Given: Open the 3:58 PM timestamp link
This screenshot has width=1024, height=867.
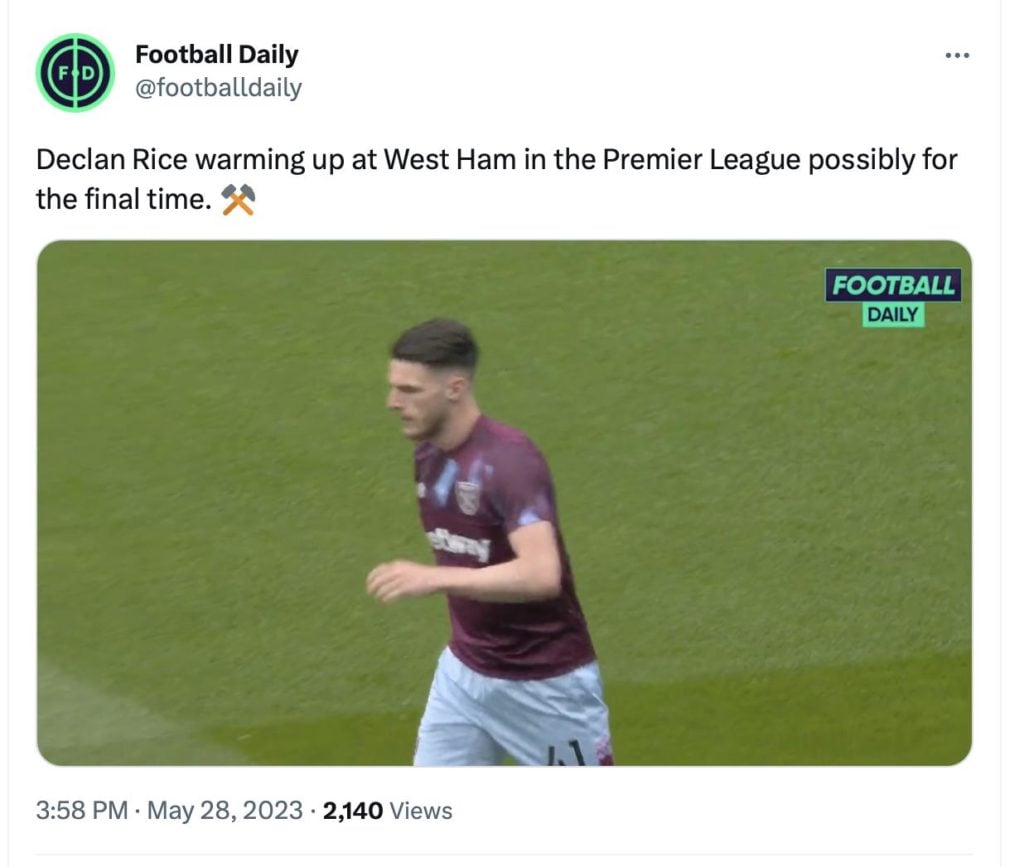Looking at the screenshot, I should click(x=81, y=811).
